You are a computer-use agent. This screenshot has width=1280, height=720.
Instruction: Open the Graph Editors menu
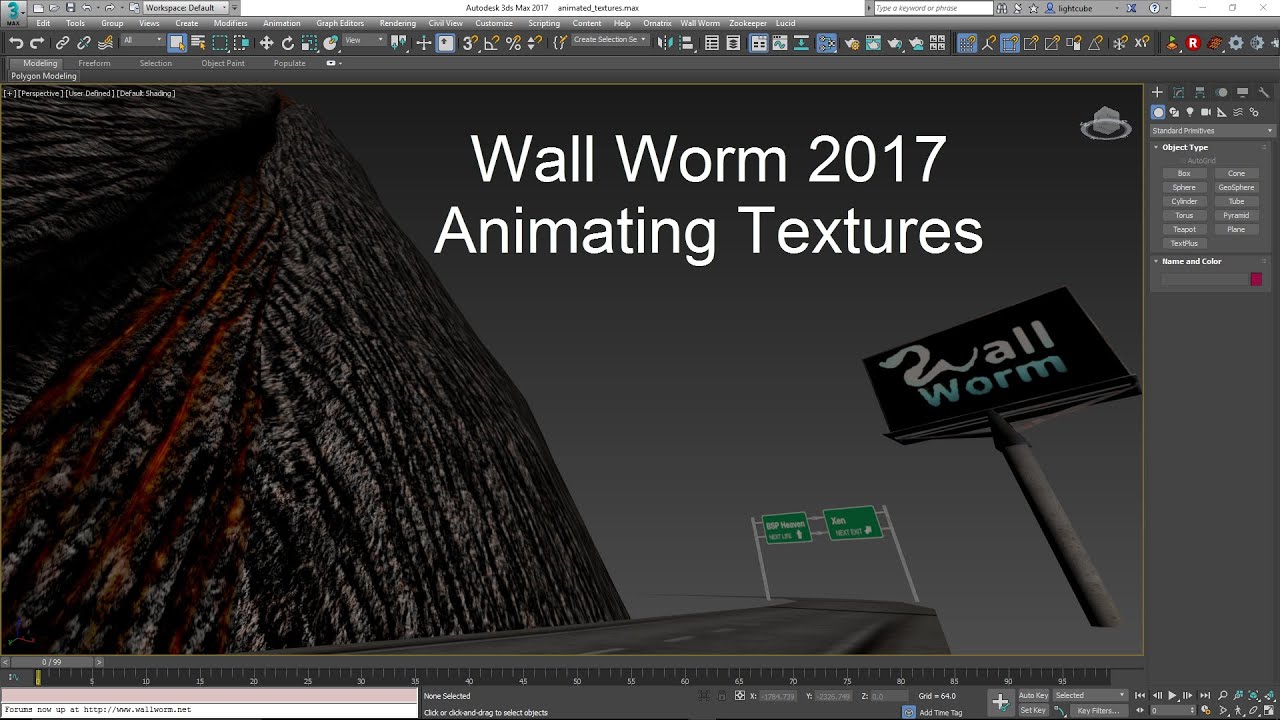point(340,23)
